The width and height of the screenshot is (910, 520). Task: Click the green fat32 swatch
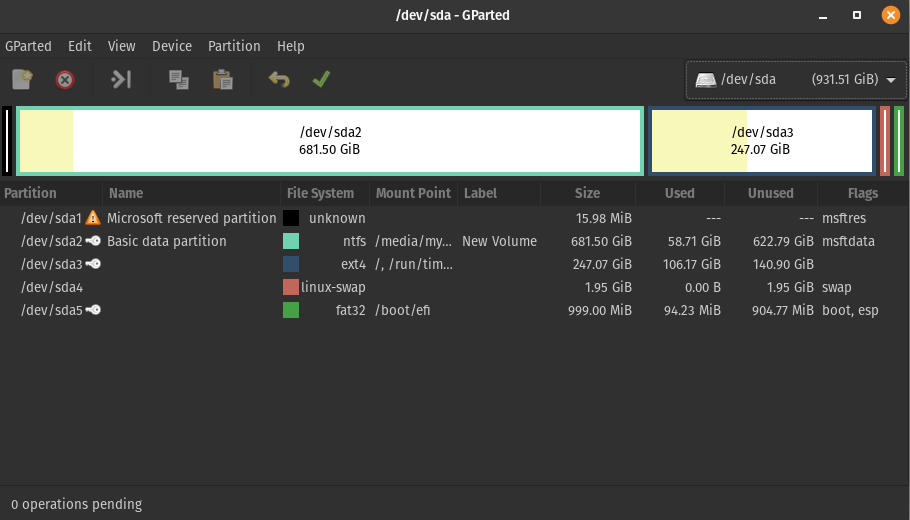coord(291,310)
